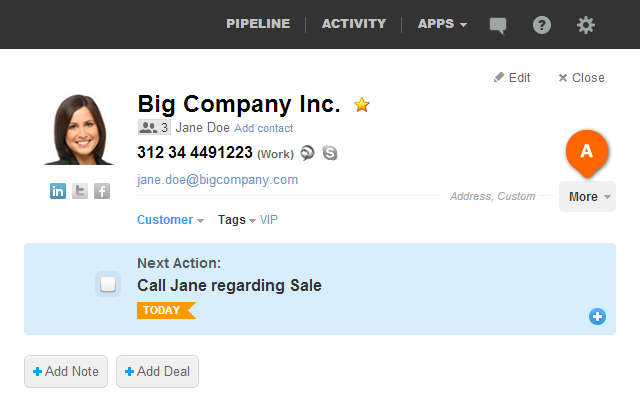Screen dimensions: 640x399
Task: Open the help question mark icon
Action: pyautogui.click(x=542, y=25)
